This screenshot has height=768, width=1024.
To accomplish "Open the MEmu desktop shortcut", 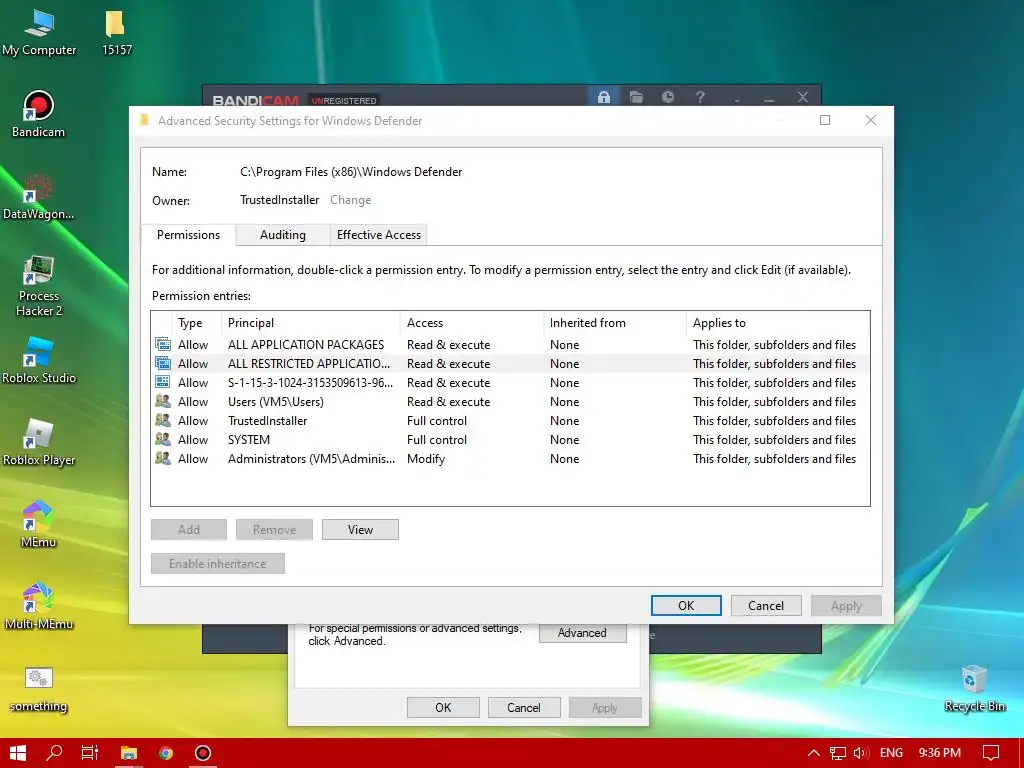I will [x=38, y=524].
